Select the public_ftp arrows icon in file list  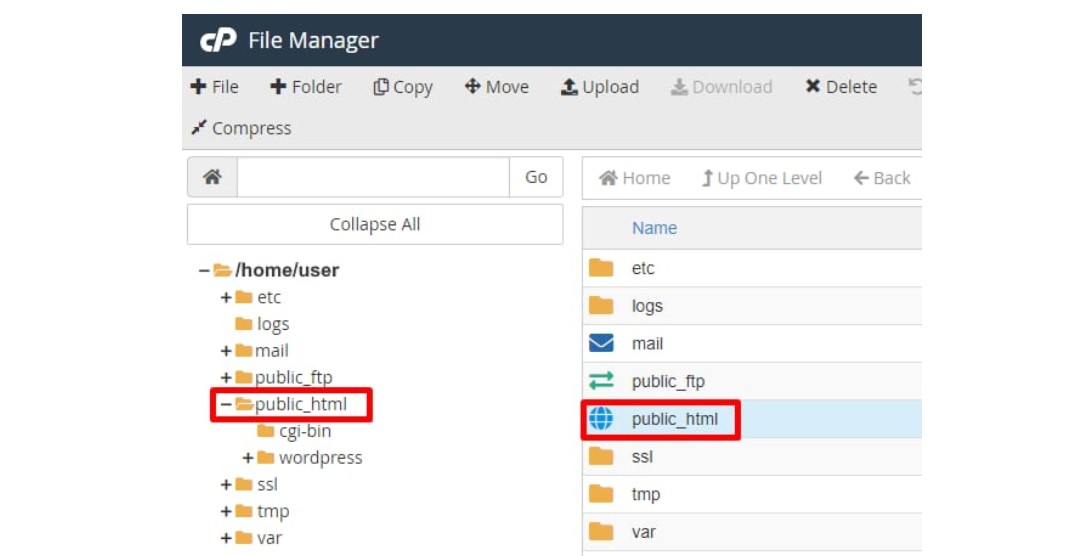pyautogui.click(x=601, y=381)
